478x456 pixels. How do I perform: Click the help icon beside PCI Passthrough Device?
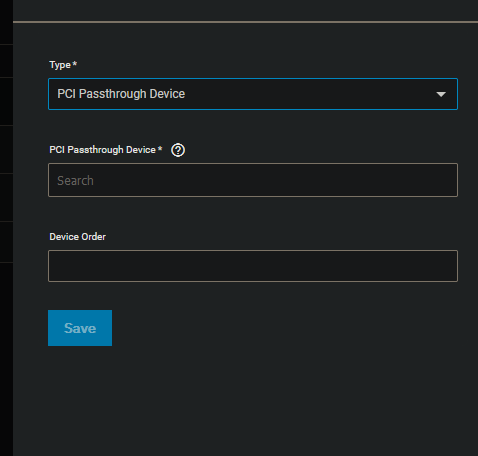178,150
